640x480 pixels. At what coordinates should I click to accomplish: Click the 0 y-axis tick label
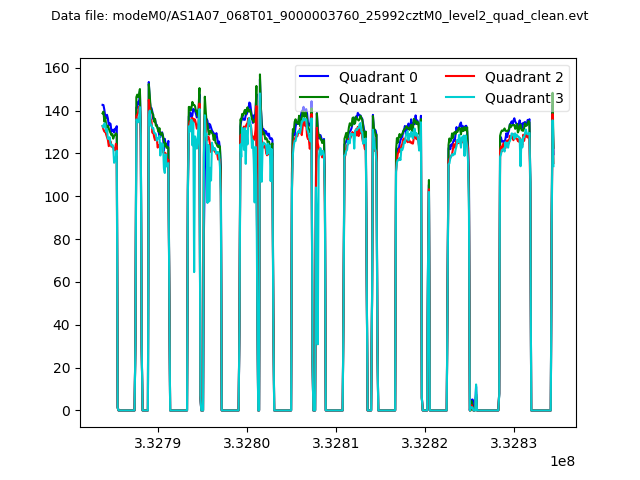coord(66,411)
